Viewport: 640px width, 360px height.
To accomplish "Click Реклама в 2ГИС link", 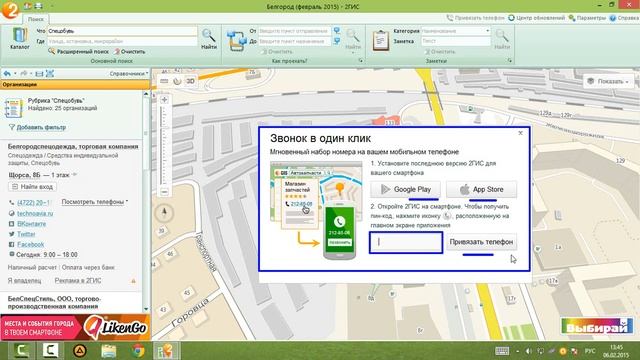I will tap(78, 281).
